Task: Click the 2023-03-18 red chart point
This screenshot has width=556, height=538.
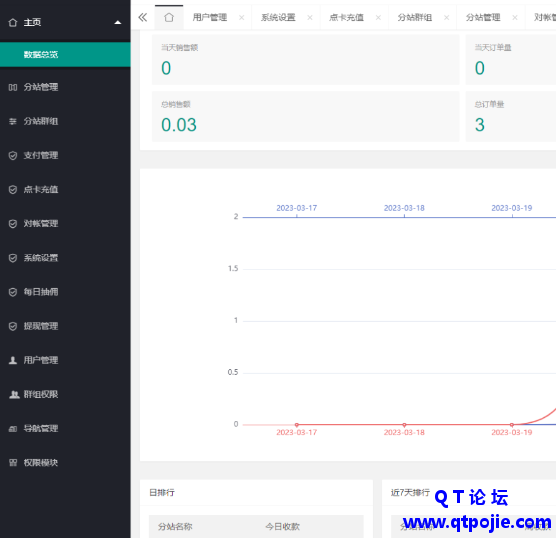Action: (404, 425)
